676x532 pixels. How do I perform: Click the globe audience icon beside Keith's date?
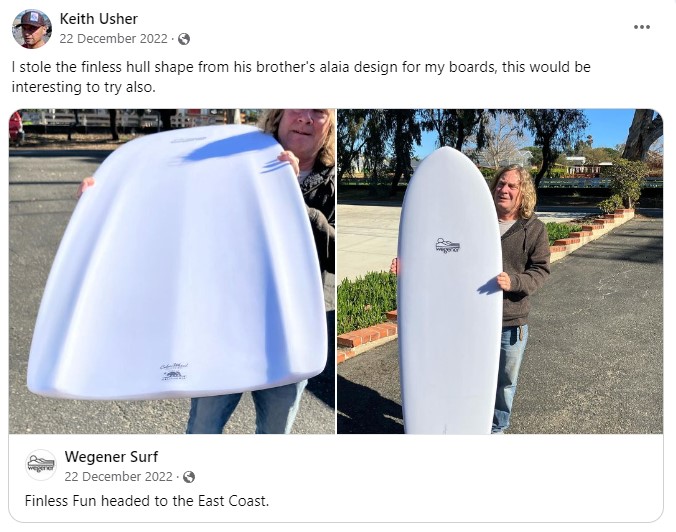point(184,39)
